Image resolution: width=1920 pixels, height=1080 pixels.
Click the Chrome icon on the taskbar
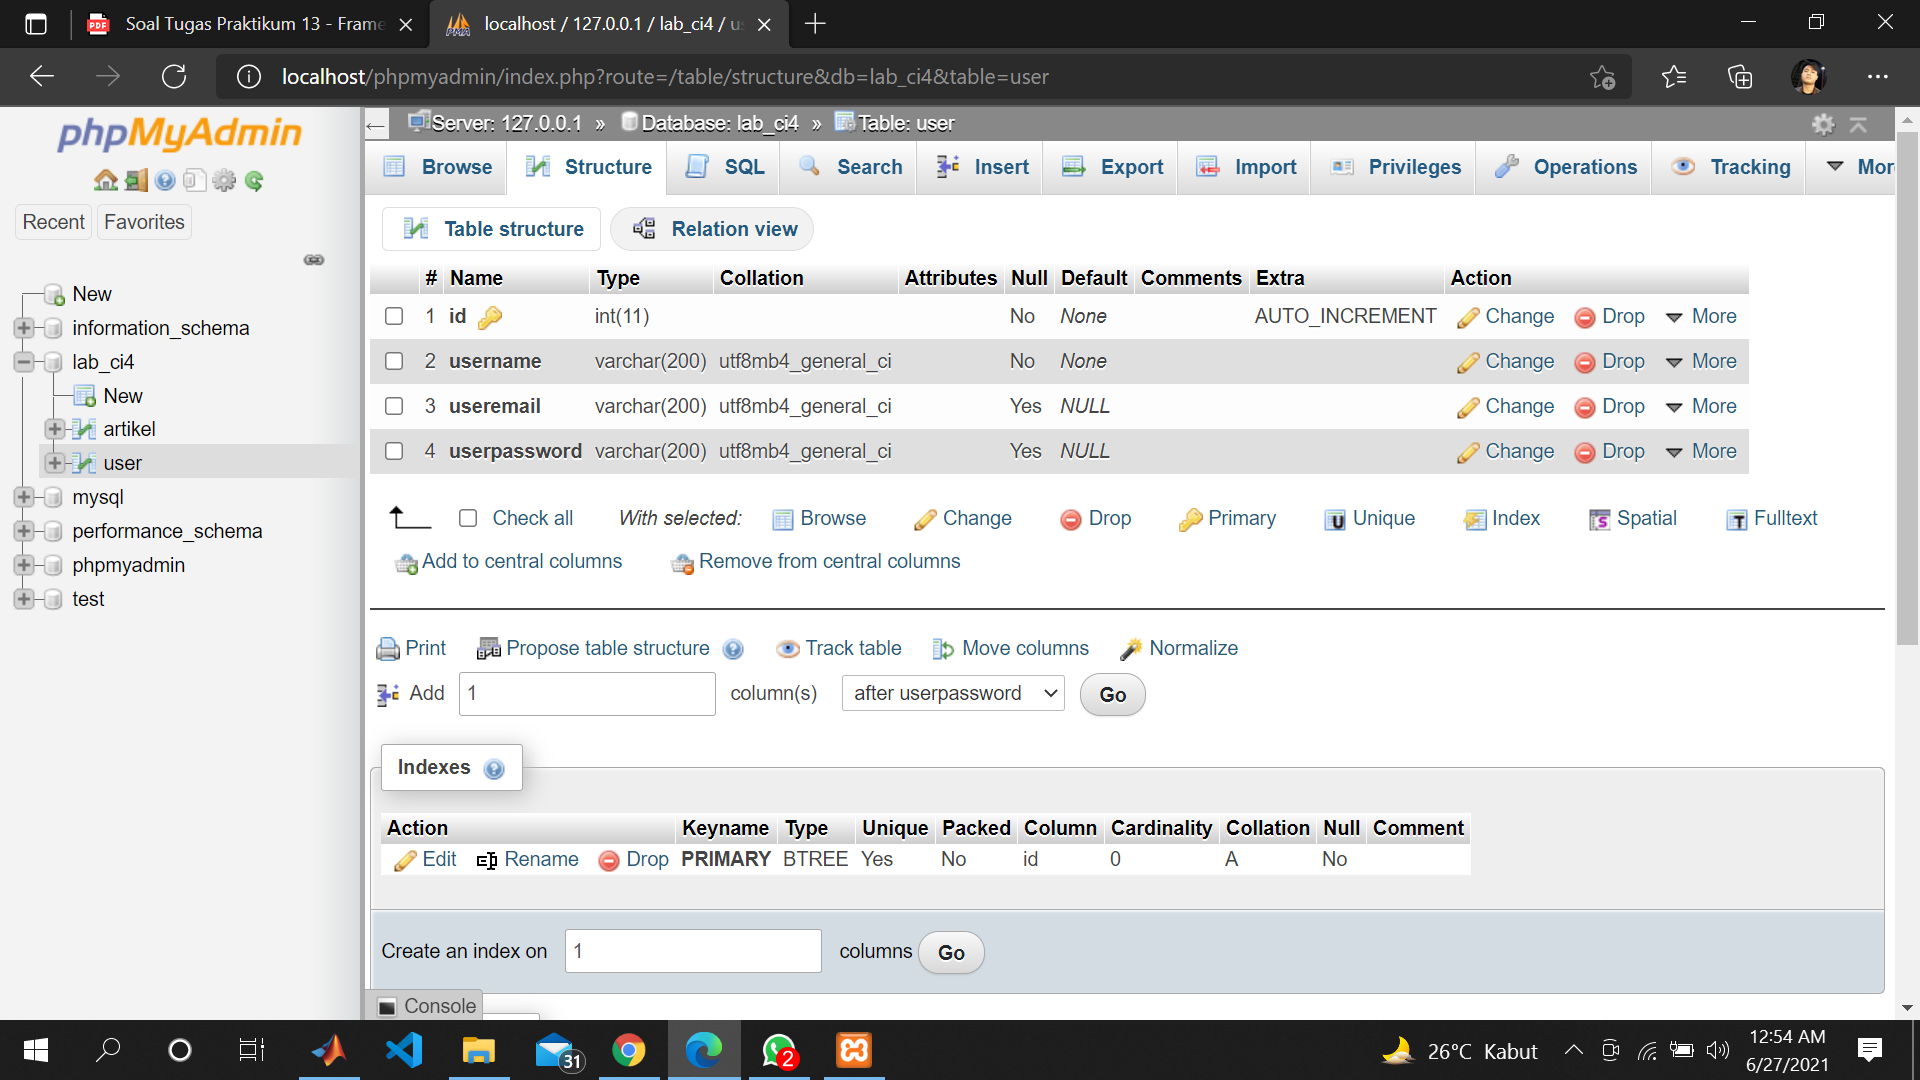[x=629, y=1050]
